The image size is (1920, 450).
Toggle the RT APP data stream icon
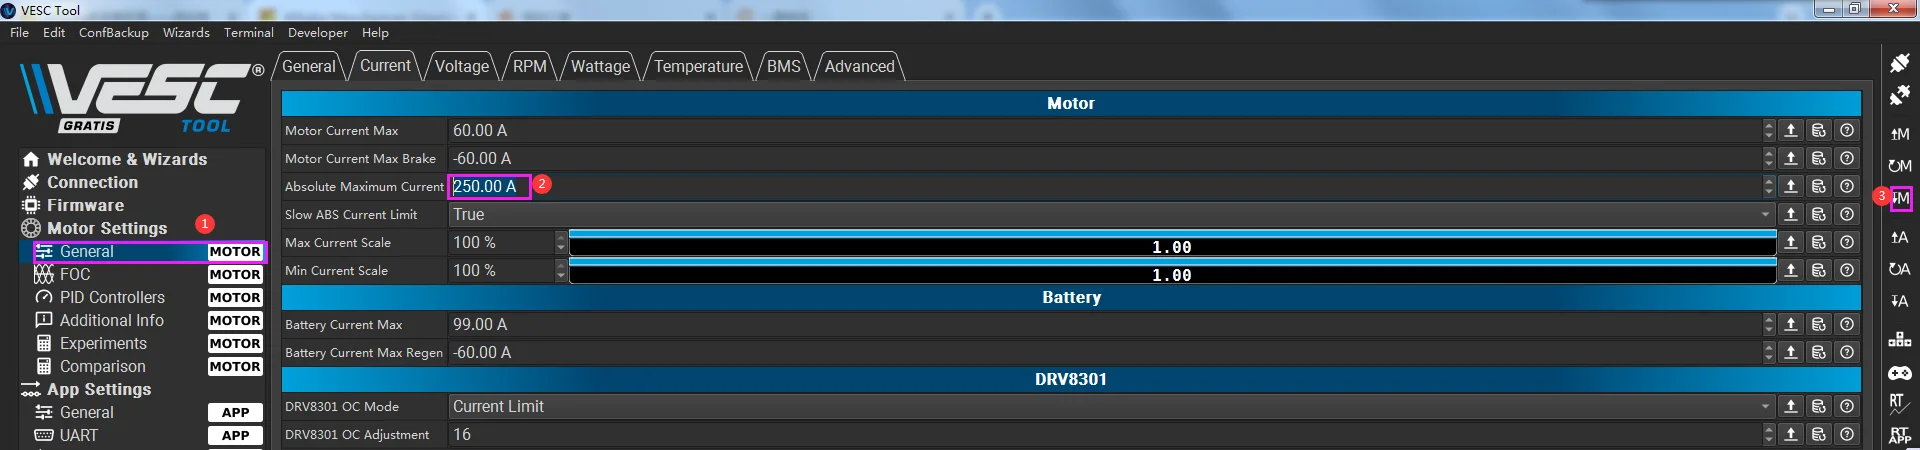point(1900,436)
